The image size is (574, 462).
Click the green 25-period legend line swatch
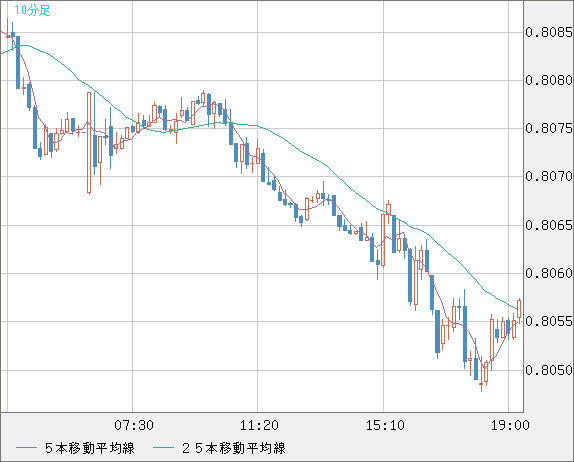click(163, 448)
